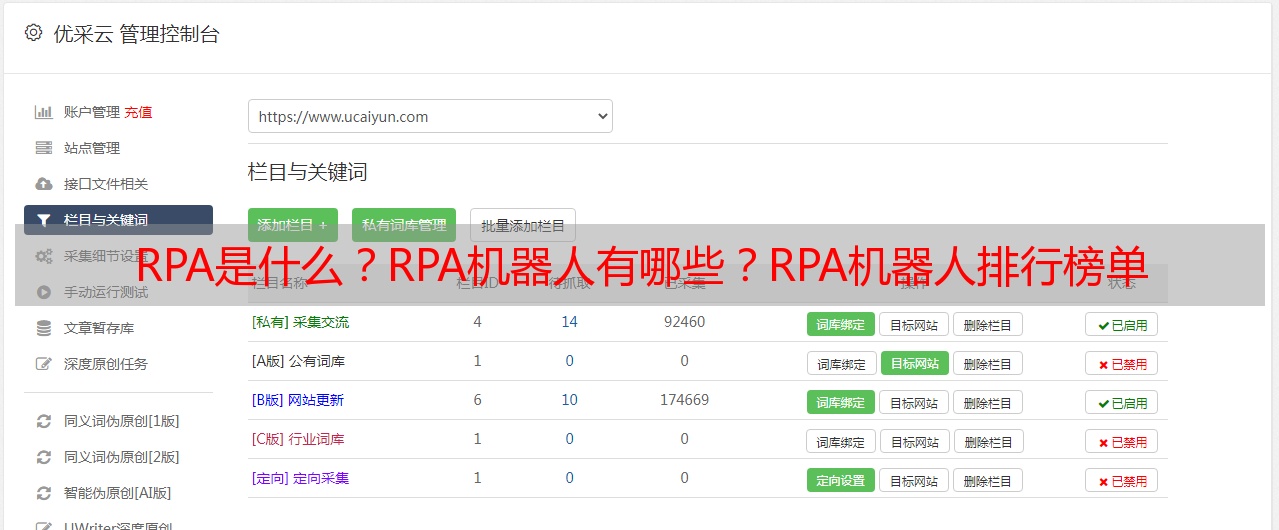
Task: Click 删除栏目 for 网站更新 row
Action: (988, 402)
